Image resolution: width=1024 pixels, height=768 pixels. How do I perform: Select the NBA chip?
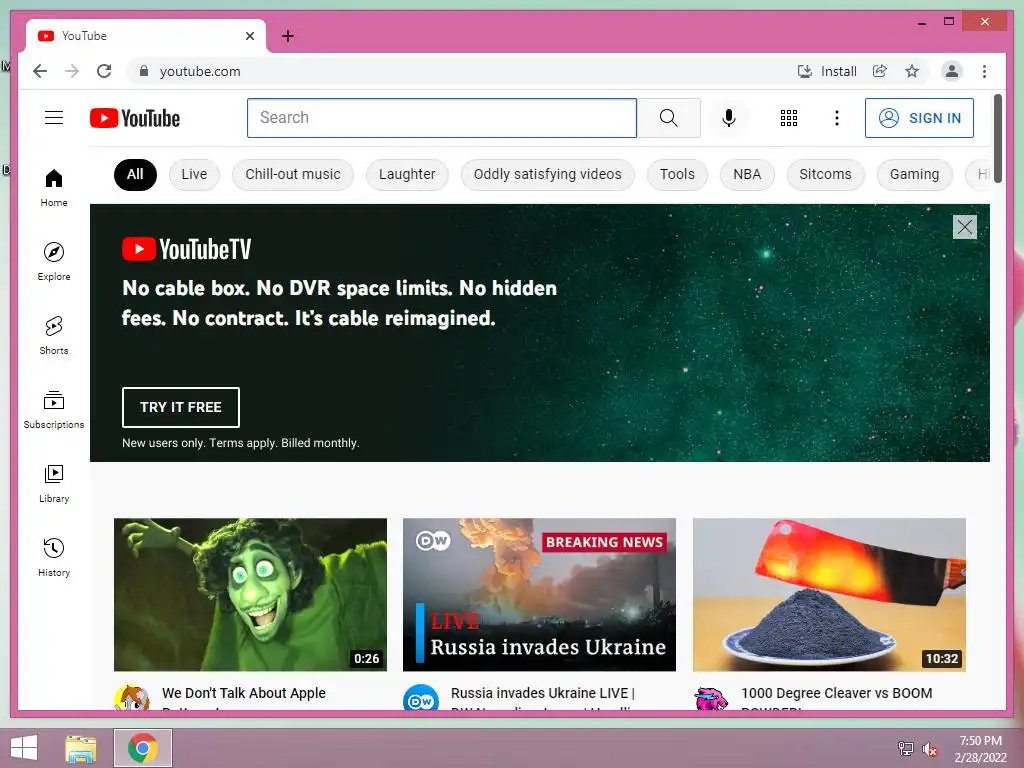pos(747,174)
